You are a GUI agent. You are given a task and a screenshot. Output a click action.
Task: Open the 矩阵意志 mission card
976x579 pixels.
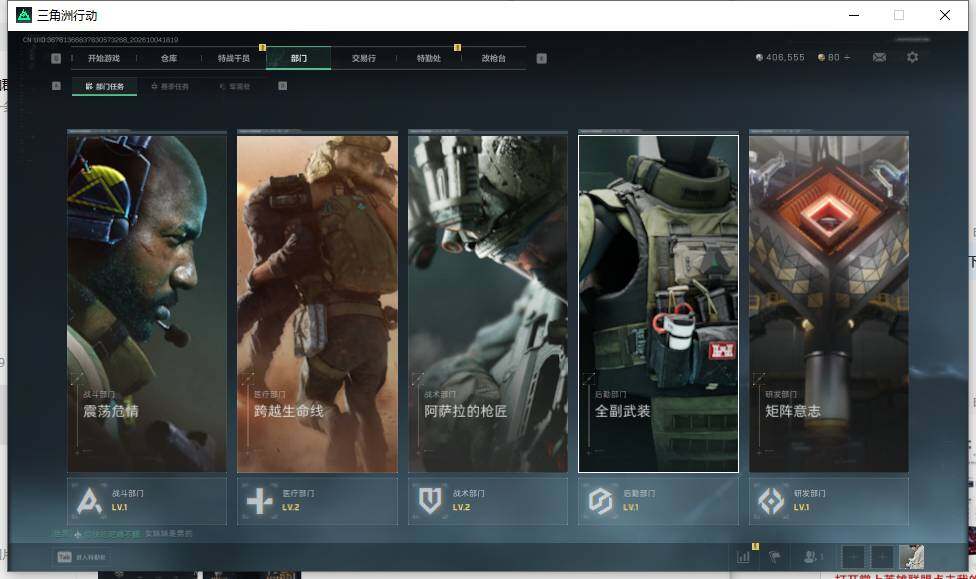[x=829, y=304]
